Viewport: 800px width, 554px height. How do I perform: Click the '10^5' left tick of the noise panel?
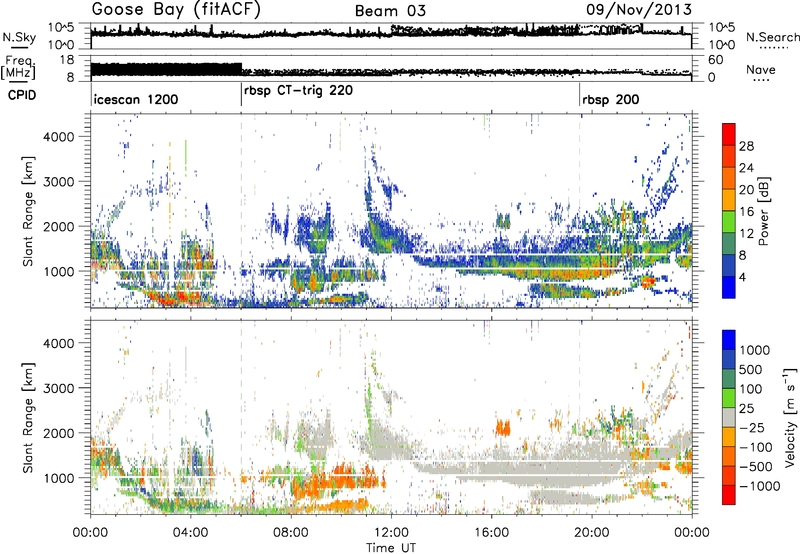pos(61,27)
